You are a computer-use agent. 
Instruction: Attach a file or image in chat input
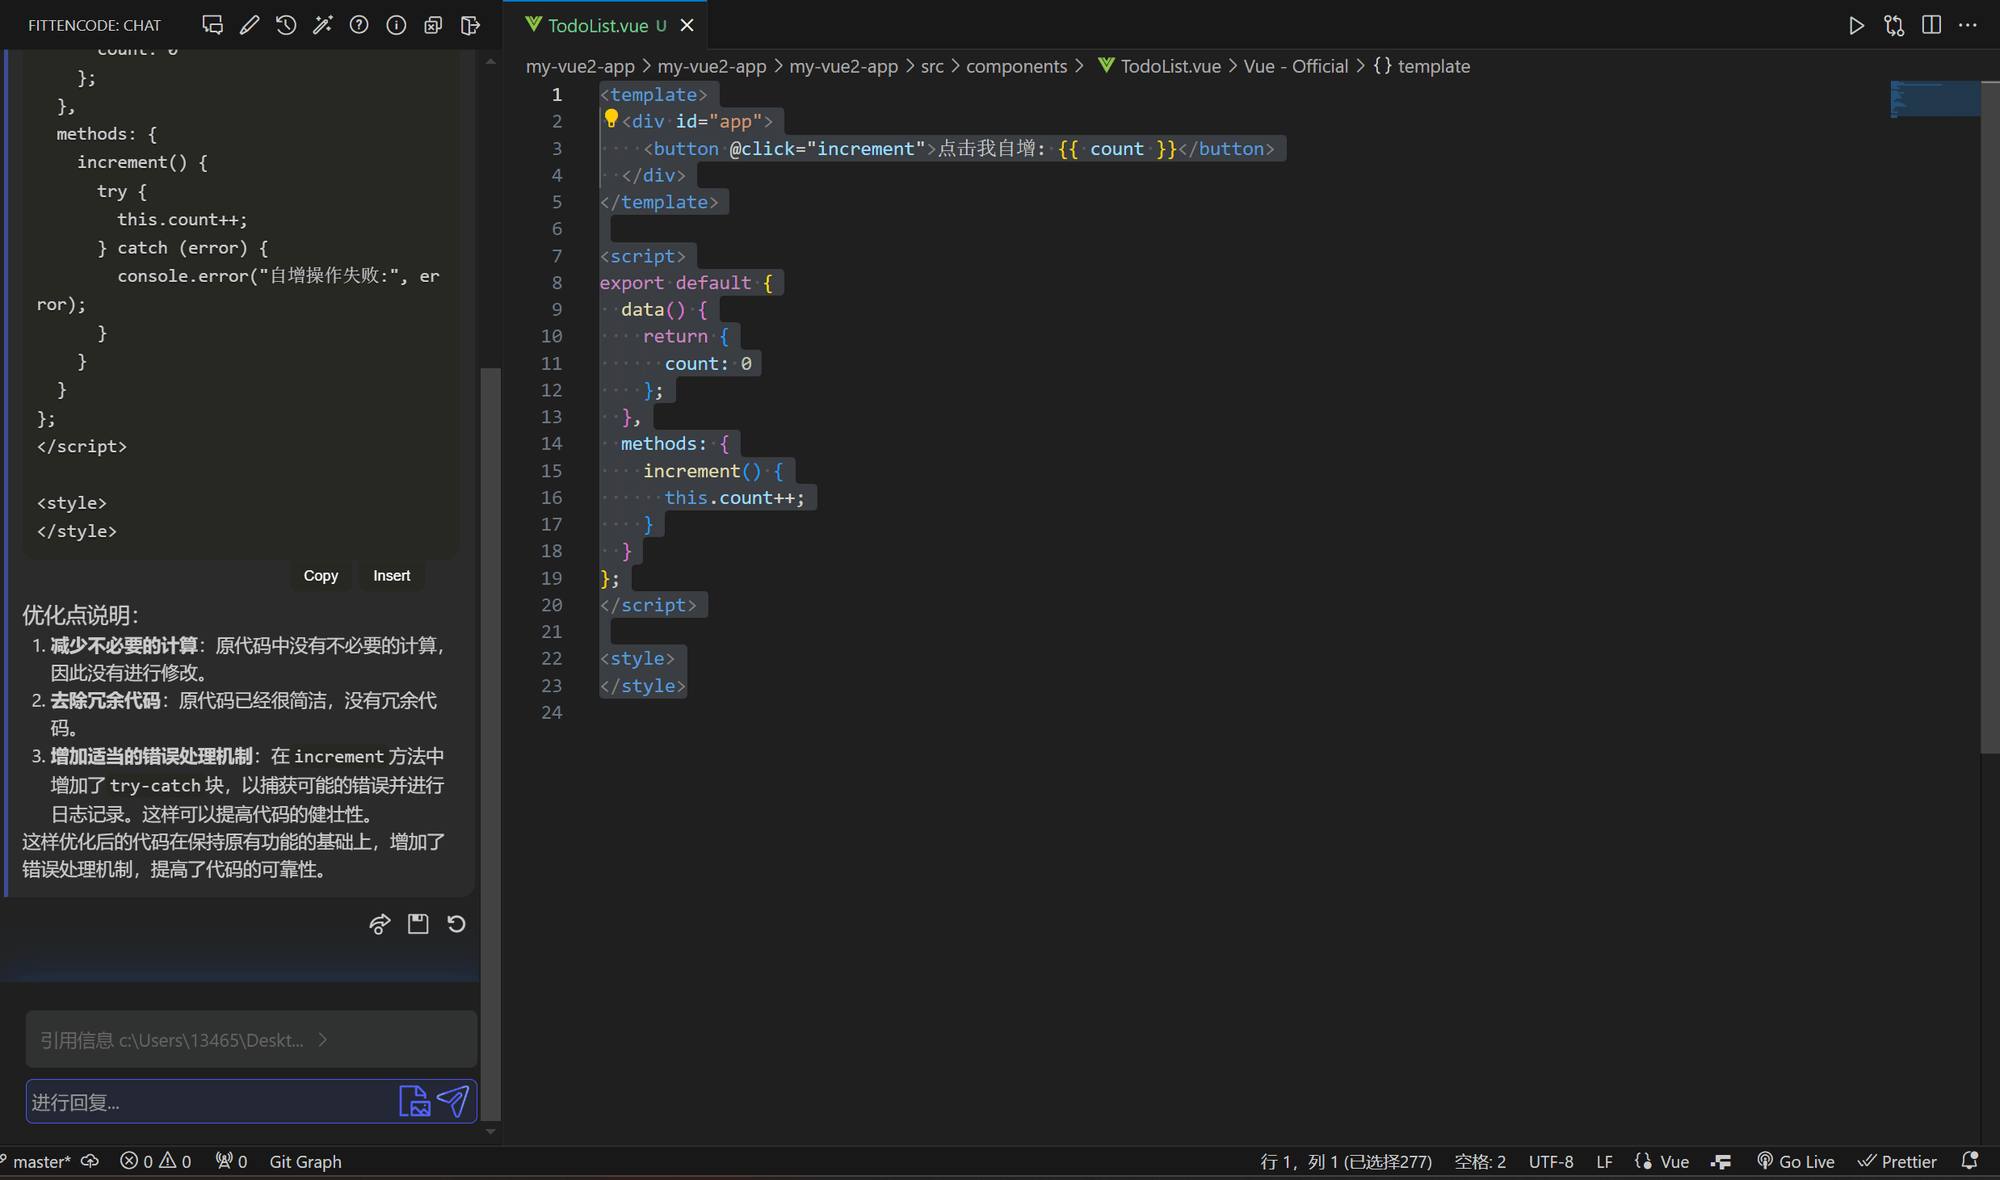(x=414, y=1101)
